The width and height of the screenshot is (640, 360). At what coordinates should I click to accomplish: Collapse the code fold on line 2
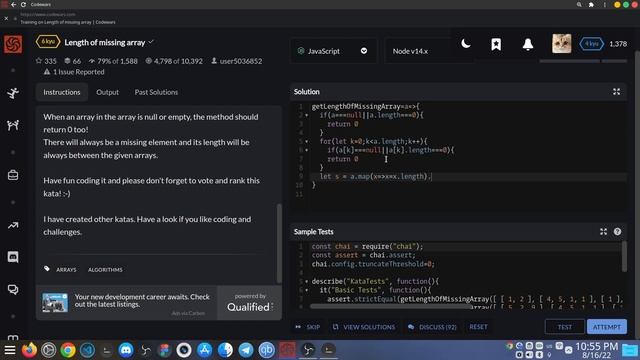click(x=307, y=116)
